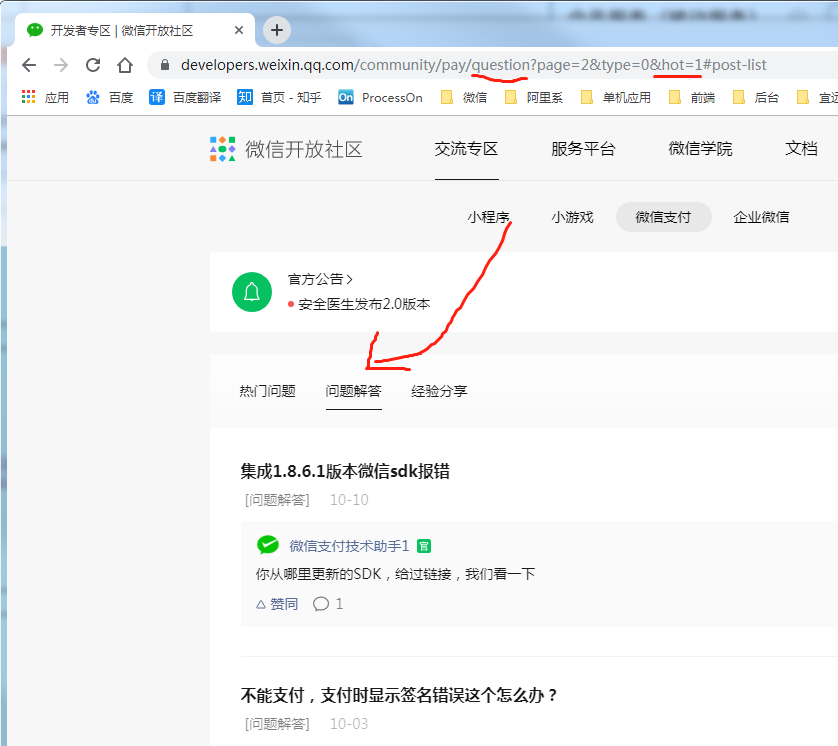Image resolution: width=838 pixels, height=746 pixels.
Task: Open the 应用 apps grid bookmark
Action: (45, 97)
